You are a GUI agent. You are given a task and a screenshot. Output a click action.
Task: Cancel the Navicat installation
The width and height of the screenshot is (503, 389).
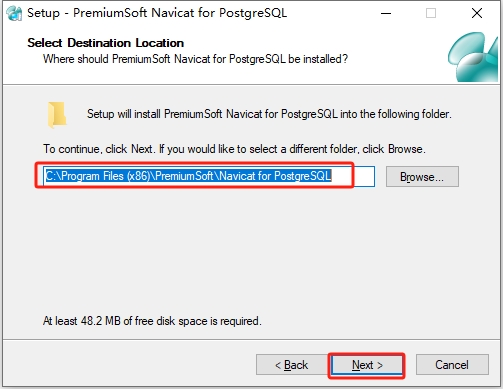452,365
